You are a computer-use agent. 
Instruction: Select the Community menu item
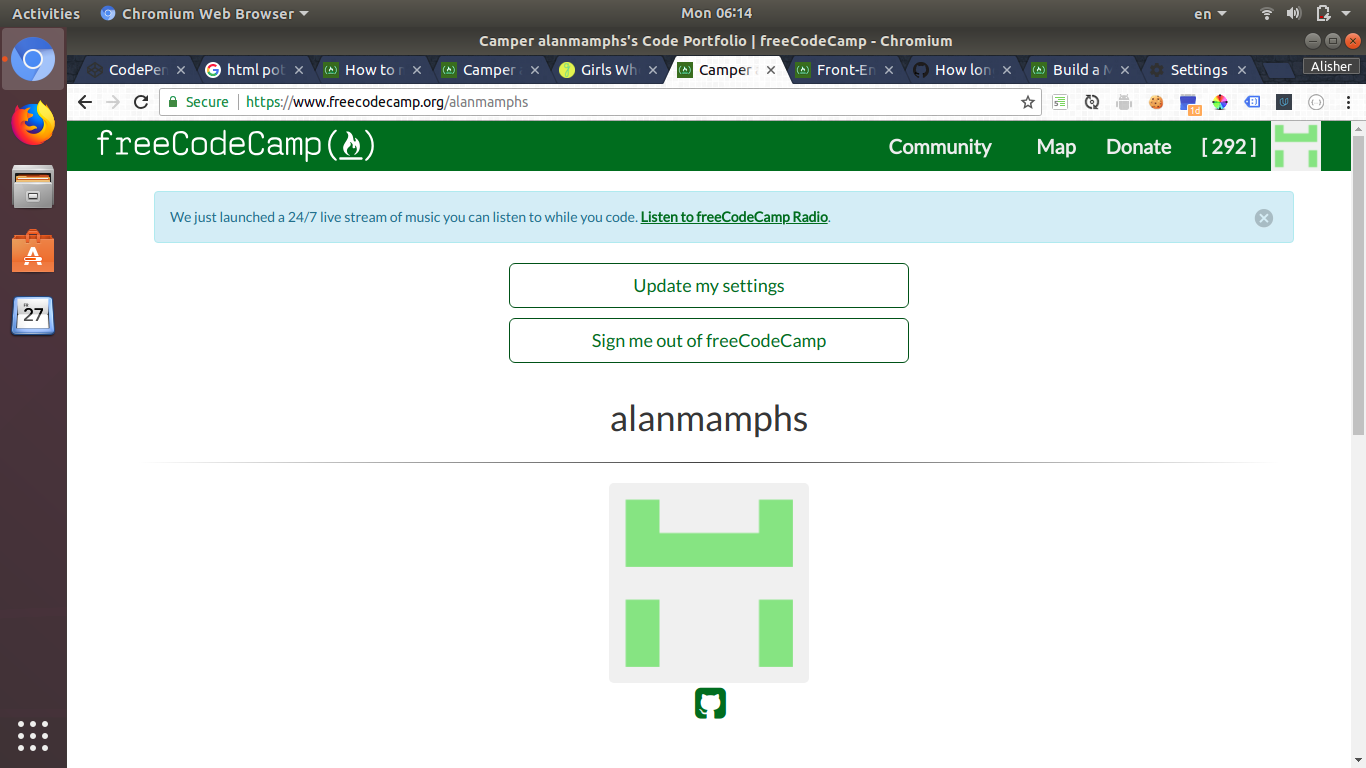[940, 146]
